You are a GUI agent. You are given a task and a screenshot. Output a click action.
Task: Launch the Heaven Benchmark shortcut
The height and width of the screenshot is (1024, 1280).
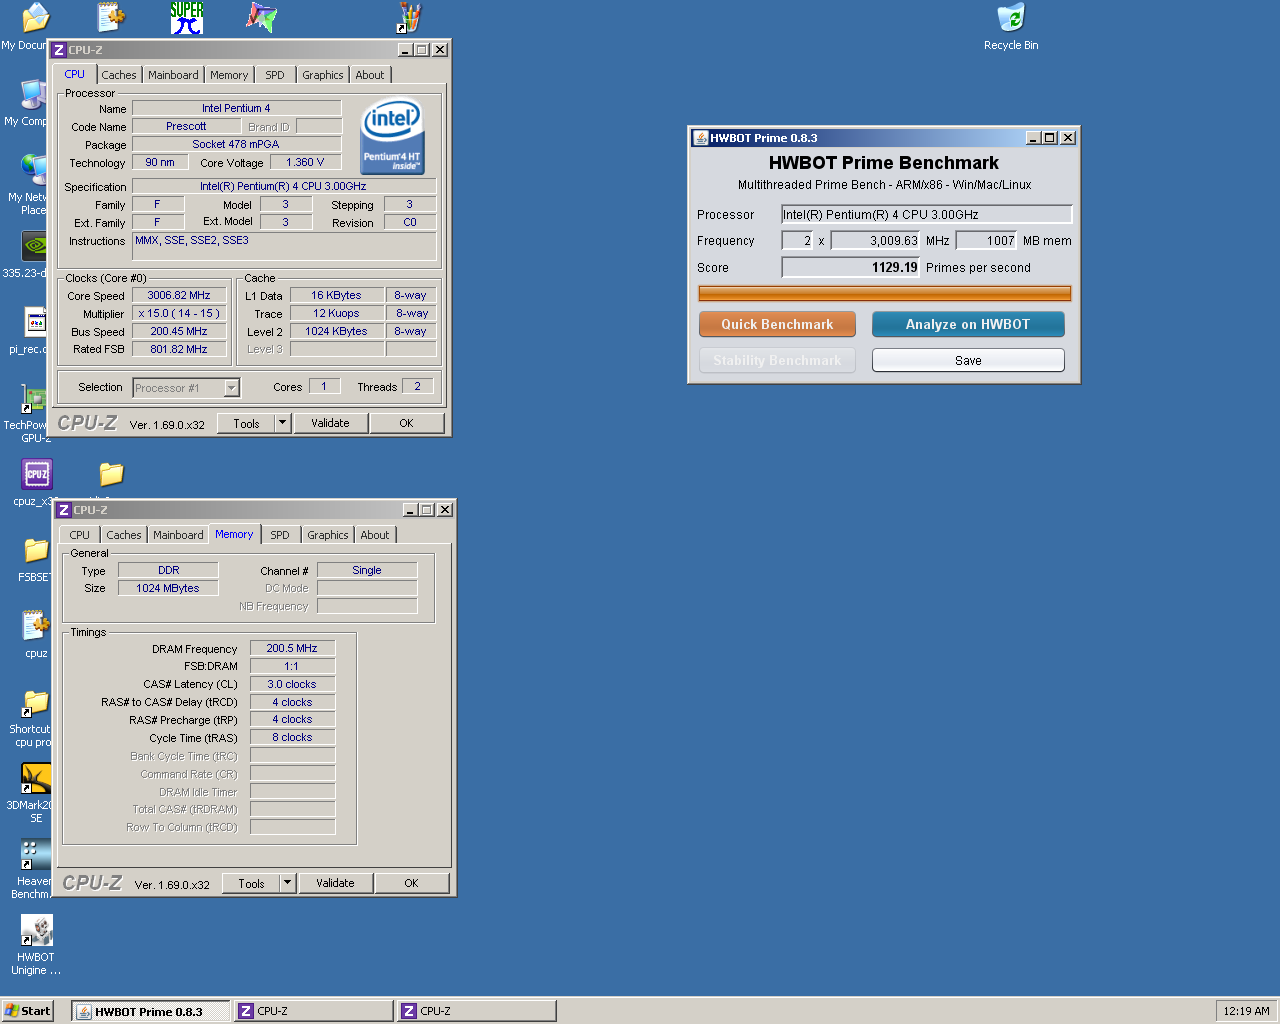(x=34, y=854)
